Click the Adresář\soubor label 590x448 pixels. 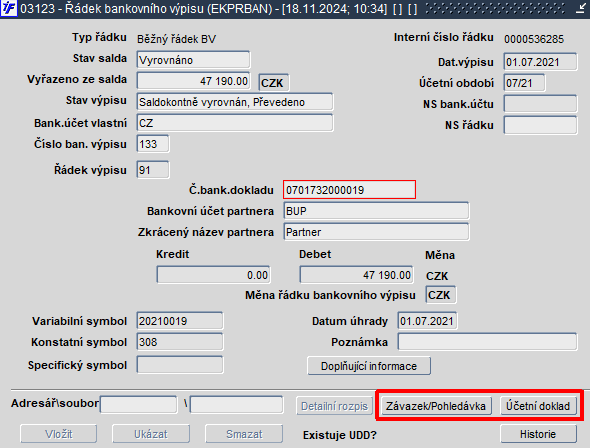point(55,403)
